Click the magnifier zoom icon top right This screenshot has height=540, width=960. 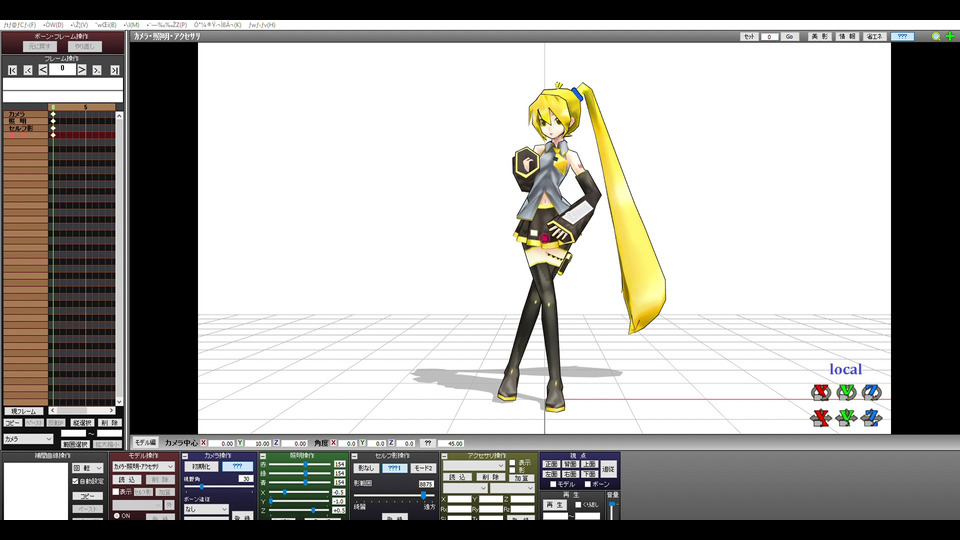click(936, 37)
